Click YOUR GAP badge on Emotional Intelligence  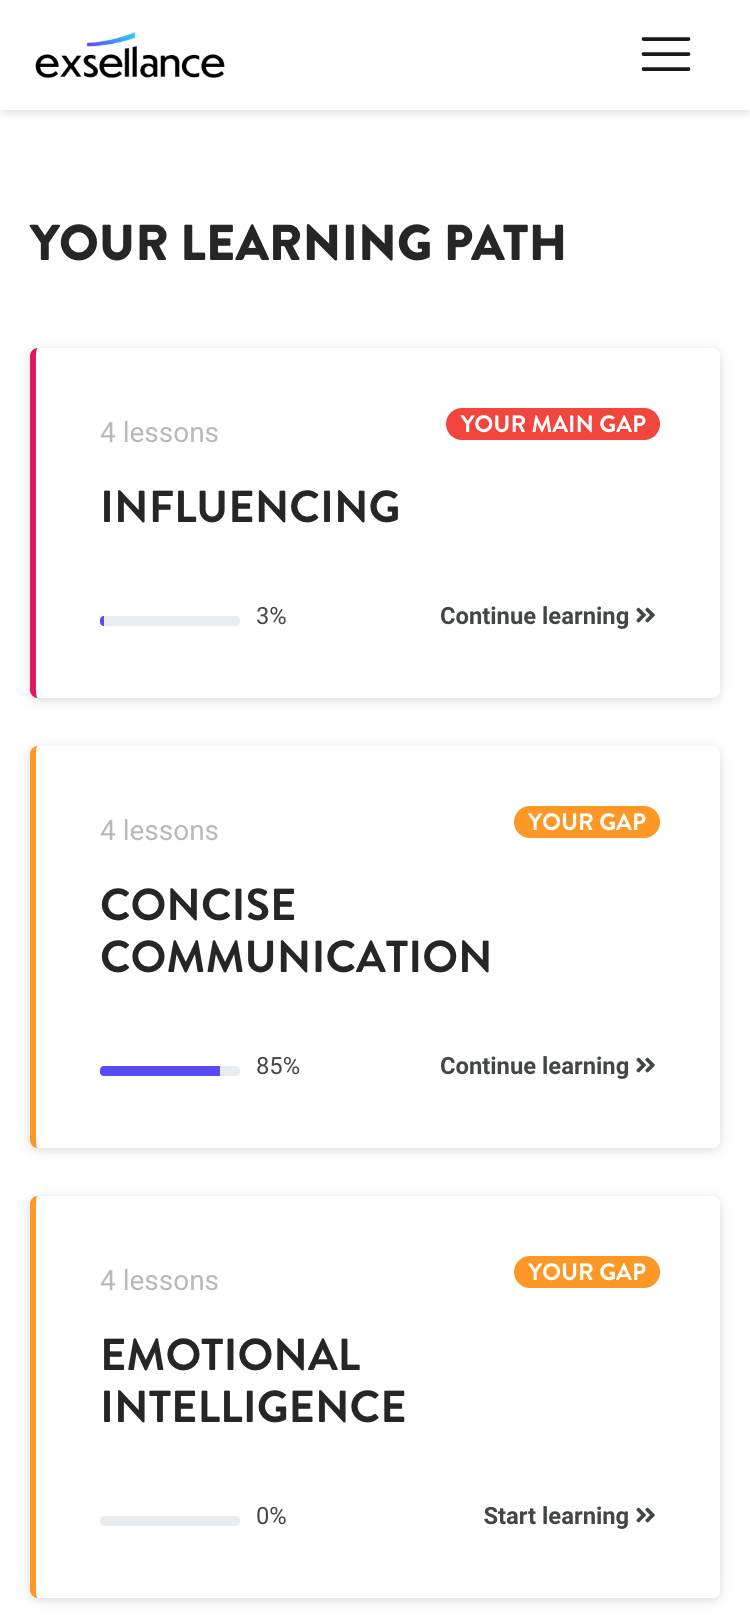coord(587,1272)
